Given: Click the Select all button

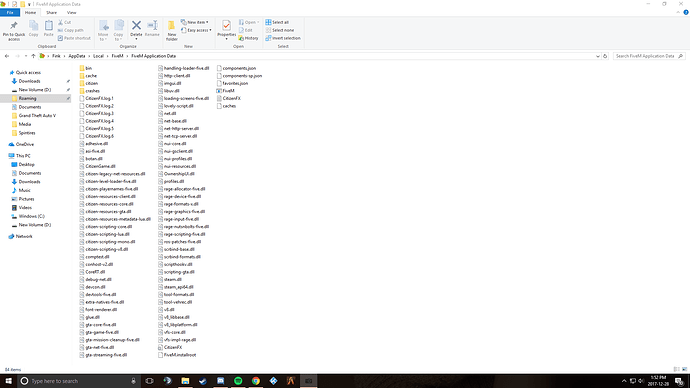Looking at the screenshot, I should tap(277, 22).
